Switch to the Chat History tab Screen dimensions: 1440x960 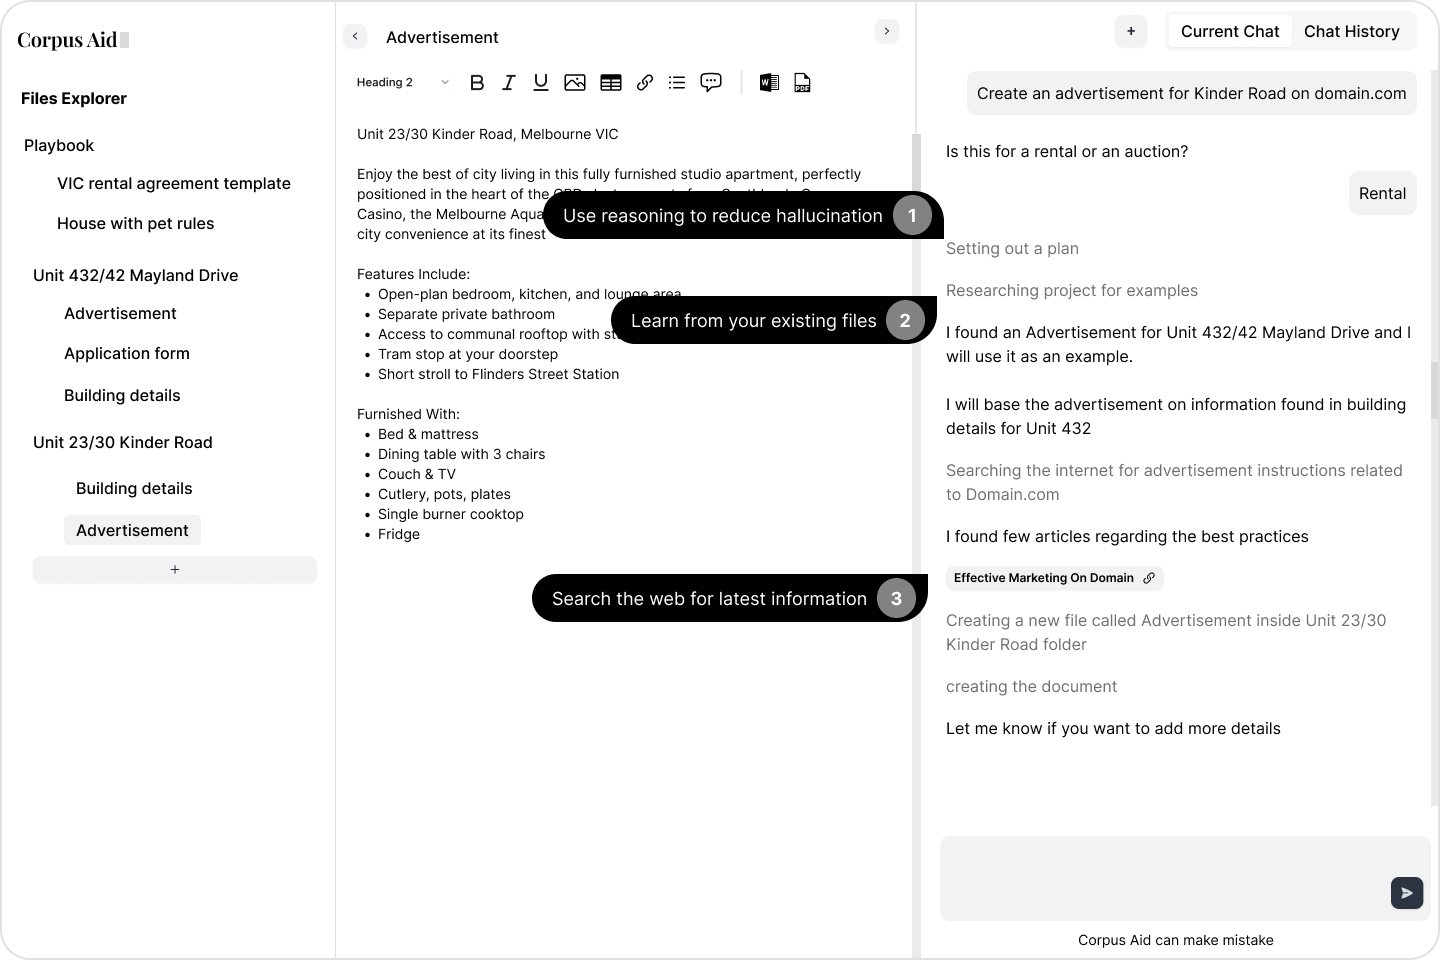(x=1351, y=31)
